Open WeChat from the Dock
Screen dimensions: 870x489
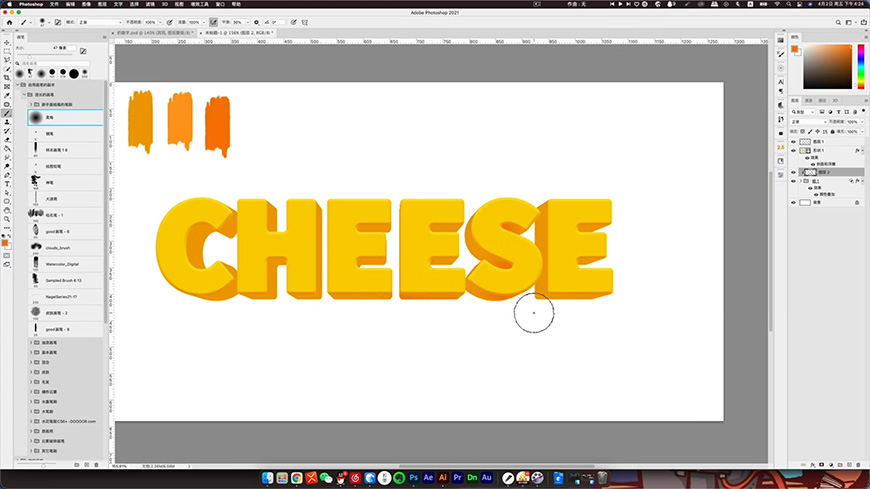[x=325, y=478]
